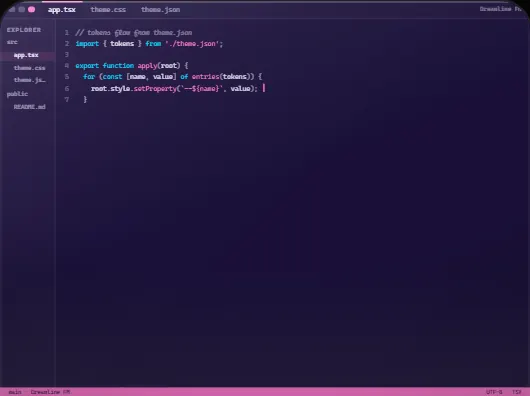Image resolution: width=530 pixels, height=396 pixels.
Task: Click line number 1 in the gutter
Action: point(67,33)
